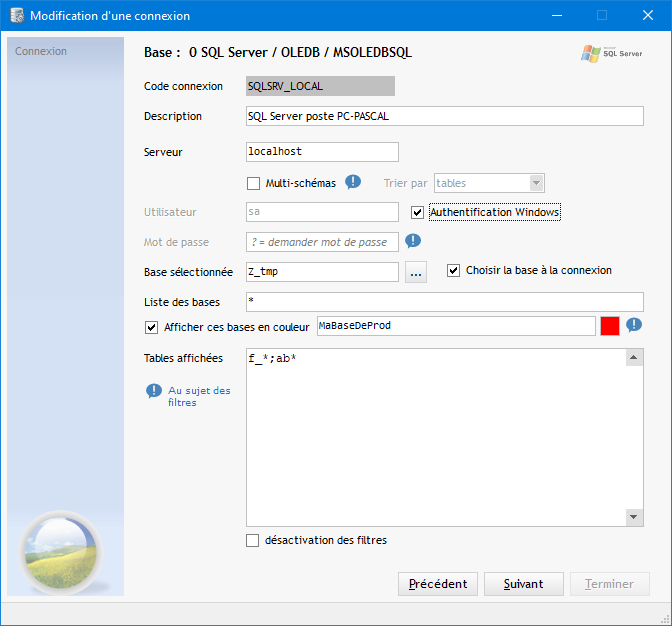
Task: Click the window resize grip in the status bar
Action: pyautogui.click(x=666, y=619)
